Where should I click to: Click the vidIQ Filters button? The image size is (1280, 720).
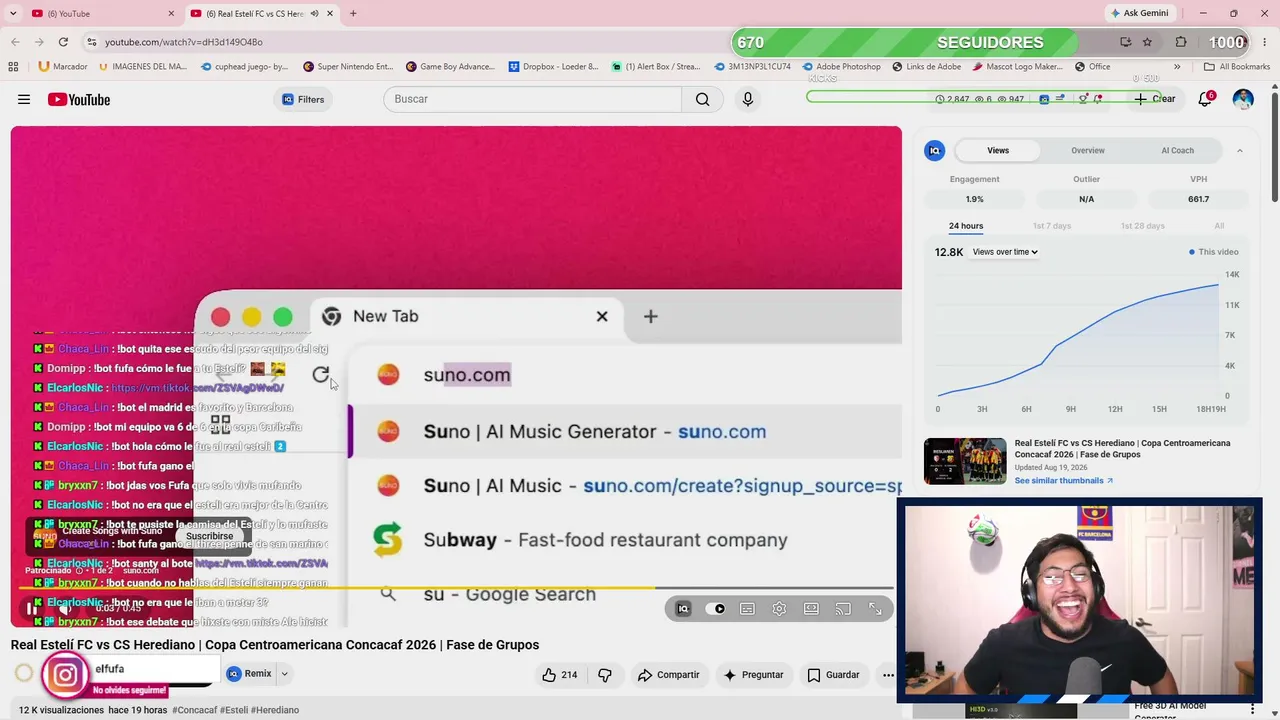pos(303,99)
